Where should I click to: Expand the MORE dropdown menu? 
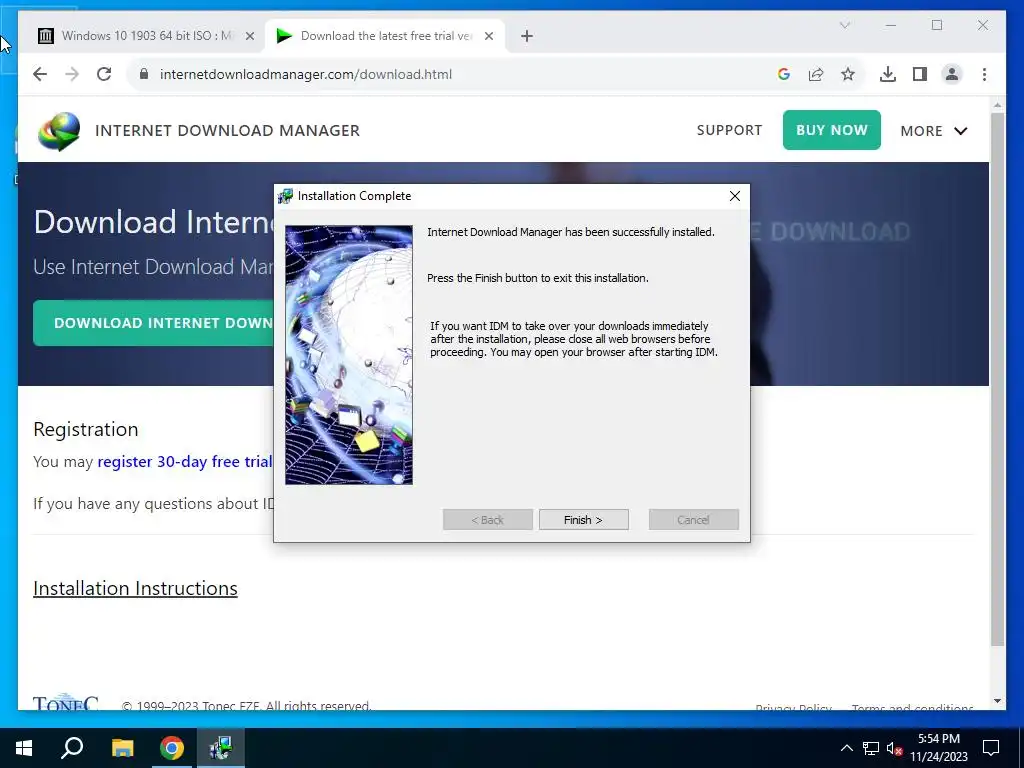(x=934, y=131)
